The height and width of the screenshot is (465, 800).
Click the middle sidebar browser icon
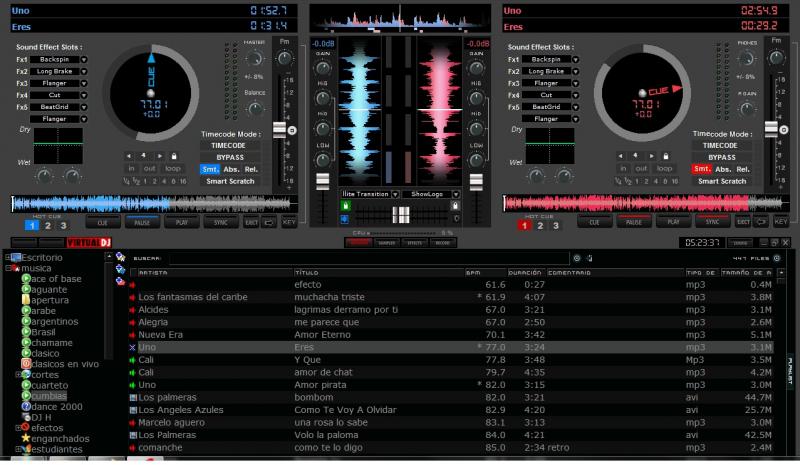click(120, 269)
